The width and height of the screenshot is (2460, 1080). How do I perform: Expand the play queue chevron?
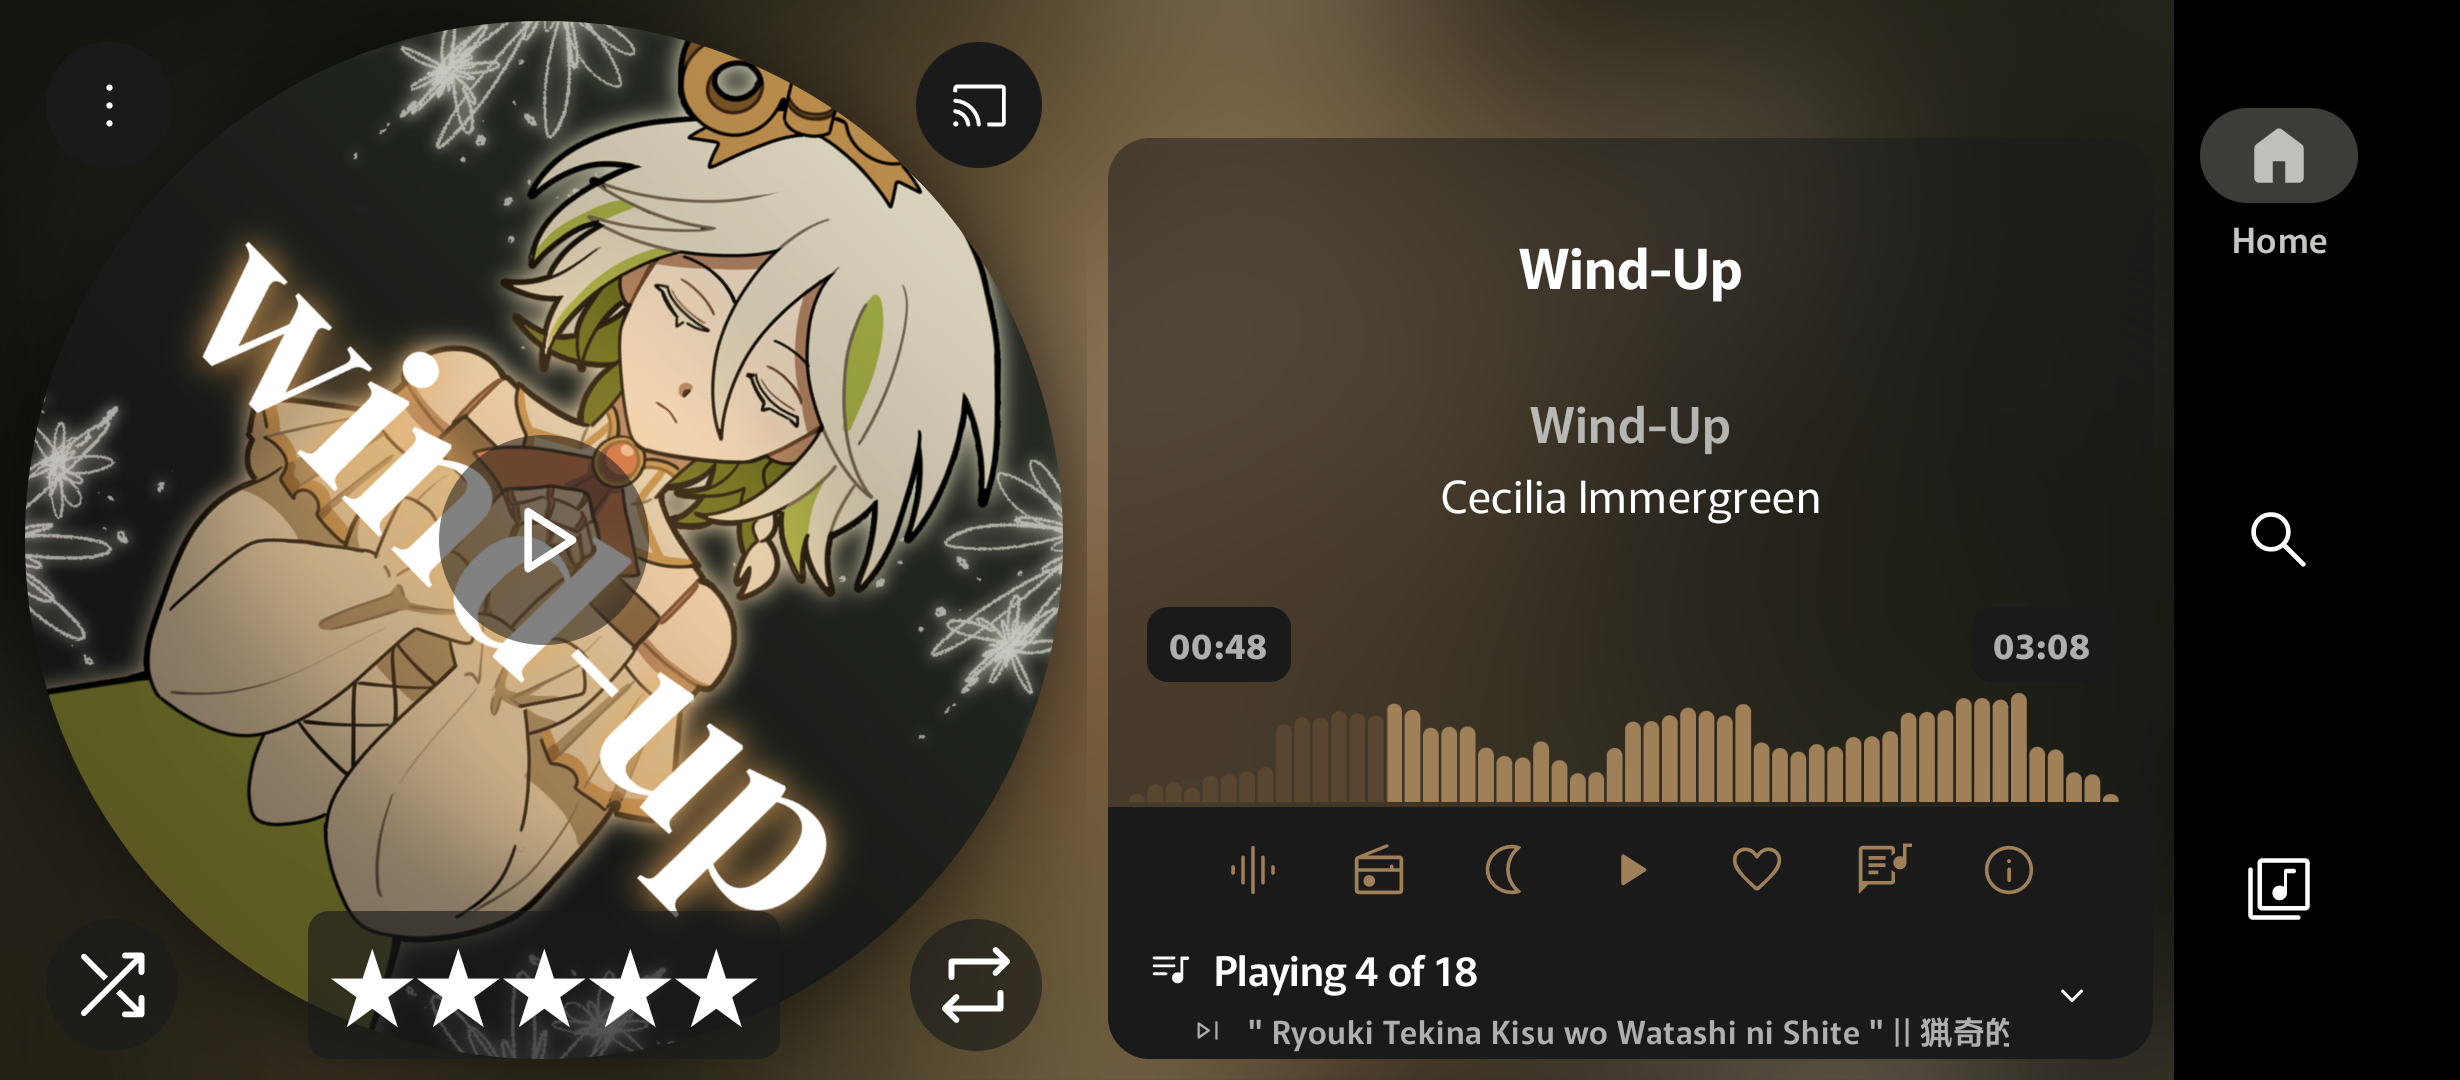2072,996
